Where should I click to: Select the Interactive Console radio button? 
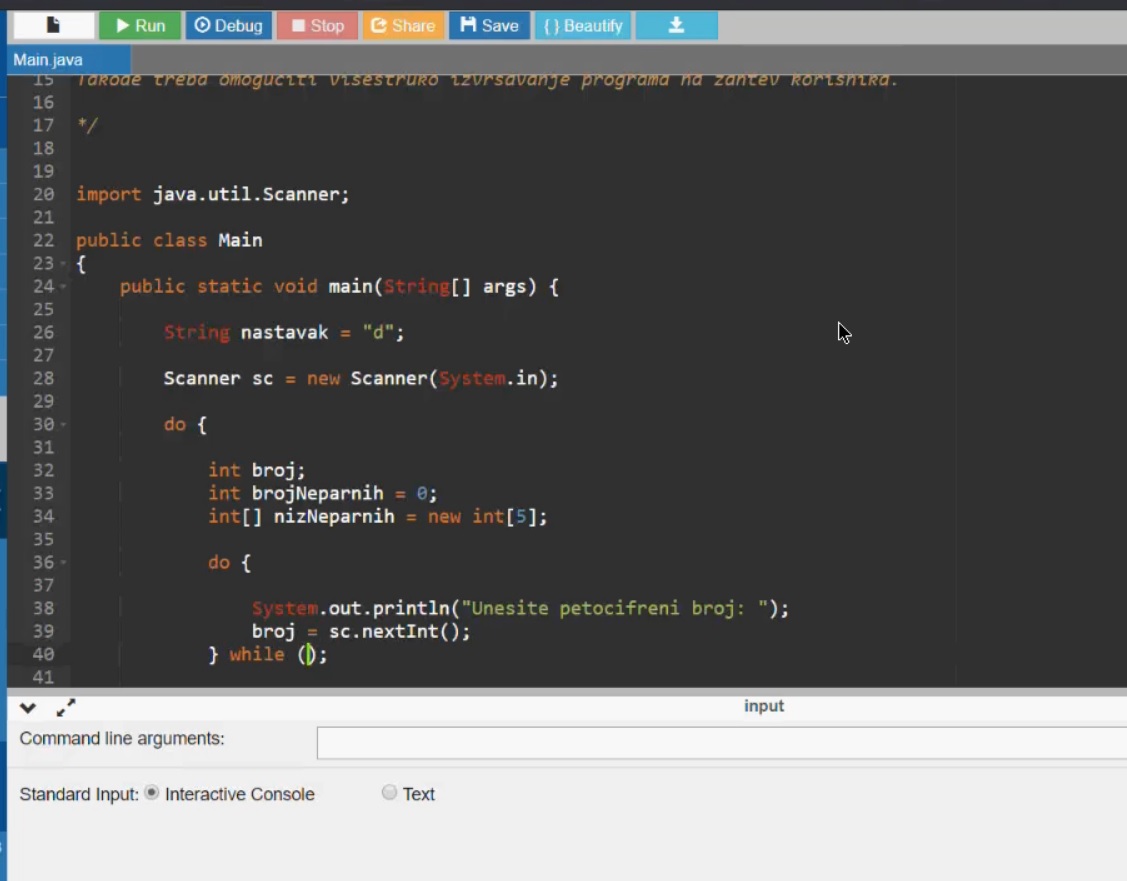click(x=152, y=793)
